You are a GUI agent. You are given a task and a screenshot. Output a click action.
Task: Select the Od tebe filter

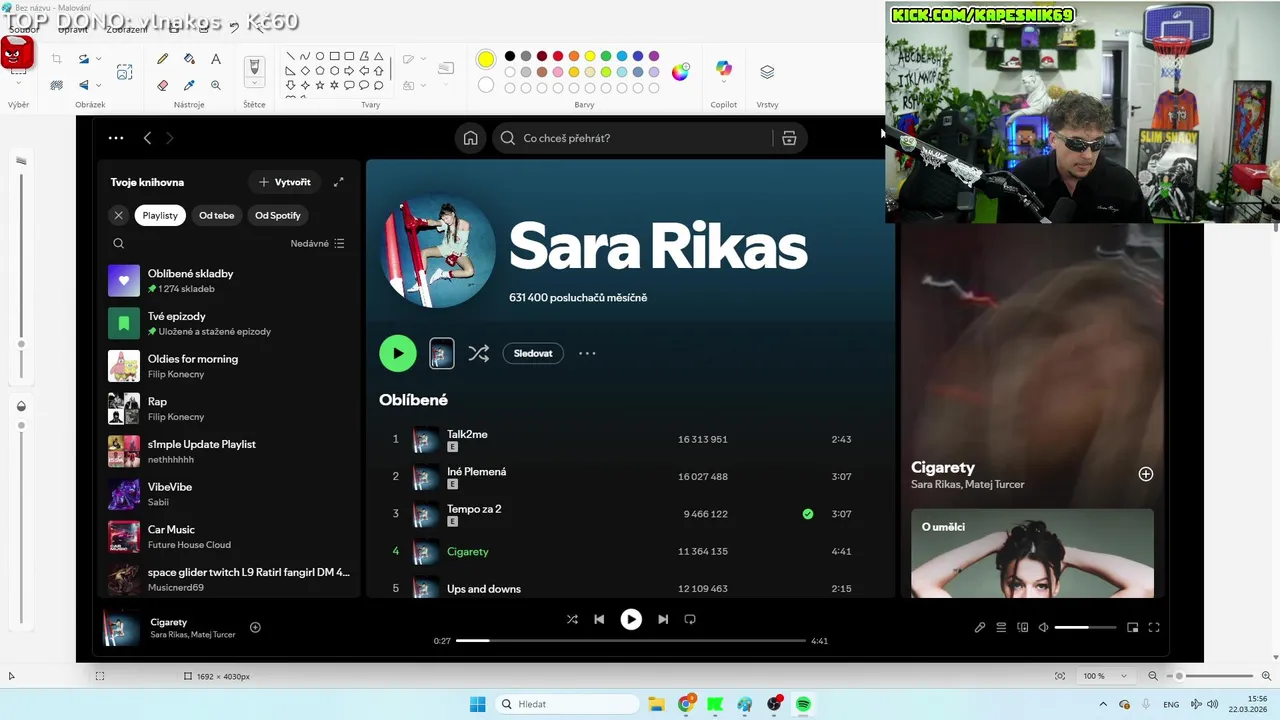pos(216,215)
